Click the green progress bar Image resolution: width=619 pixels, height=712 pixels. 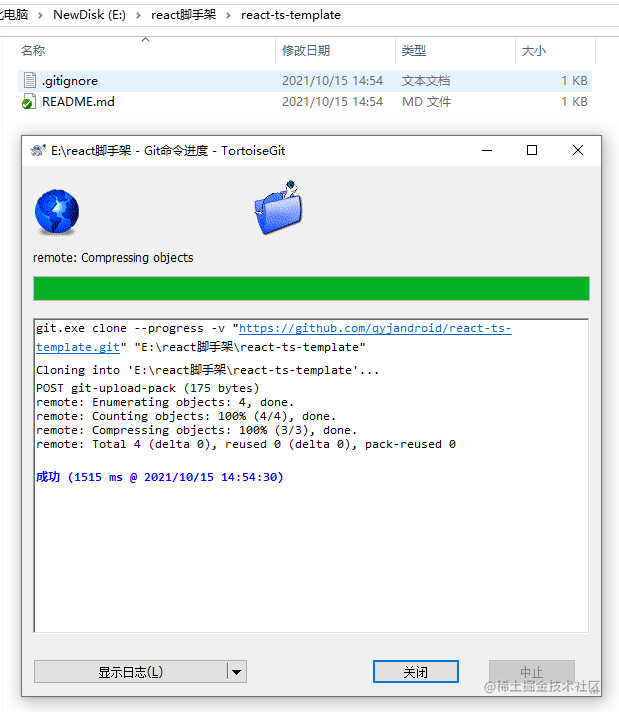click(312, 288)
